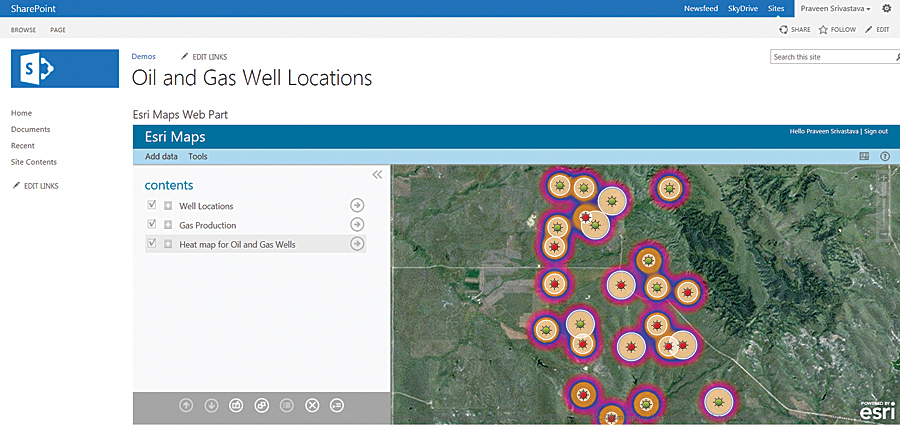Navigate to Home in left menu
This screenshot has height=426, width=900.
coord(22,113)
